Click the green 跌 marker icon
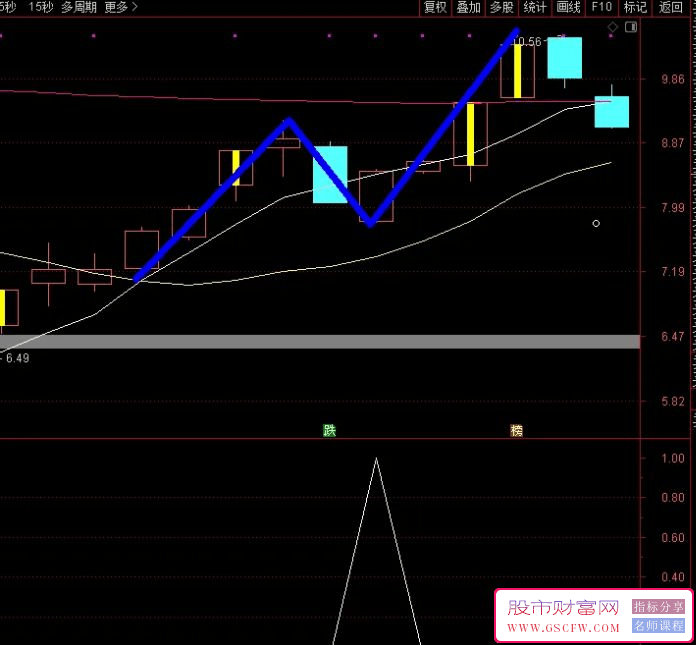Screen dimensions: 696x645 pos(329,430)
